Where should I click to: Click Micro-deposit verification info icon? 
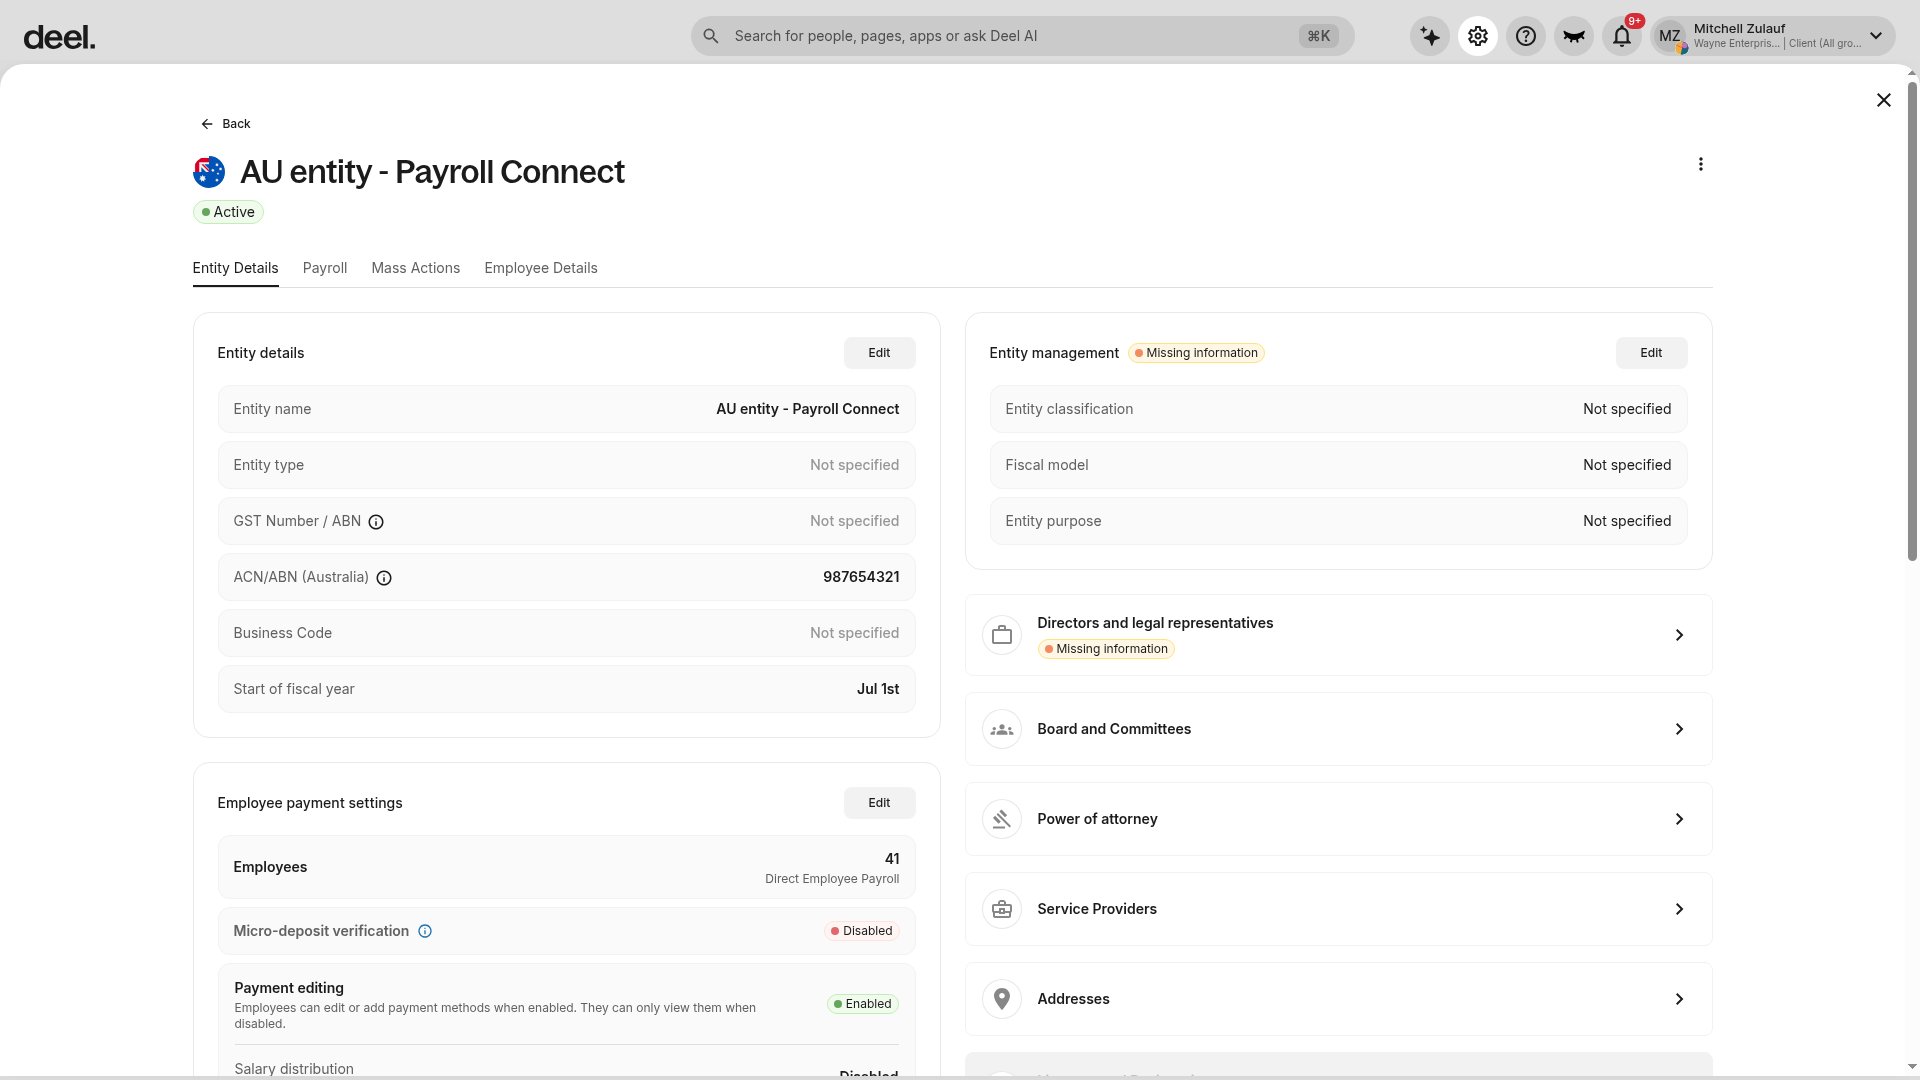tap(425, 931)
